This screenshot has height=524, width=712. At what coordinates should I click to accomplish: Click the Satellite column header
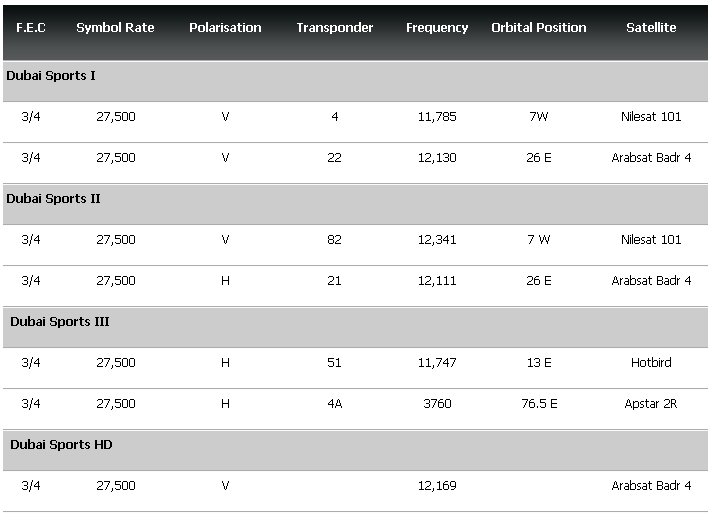(x=651, y=28)
